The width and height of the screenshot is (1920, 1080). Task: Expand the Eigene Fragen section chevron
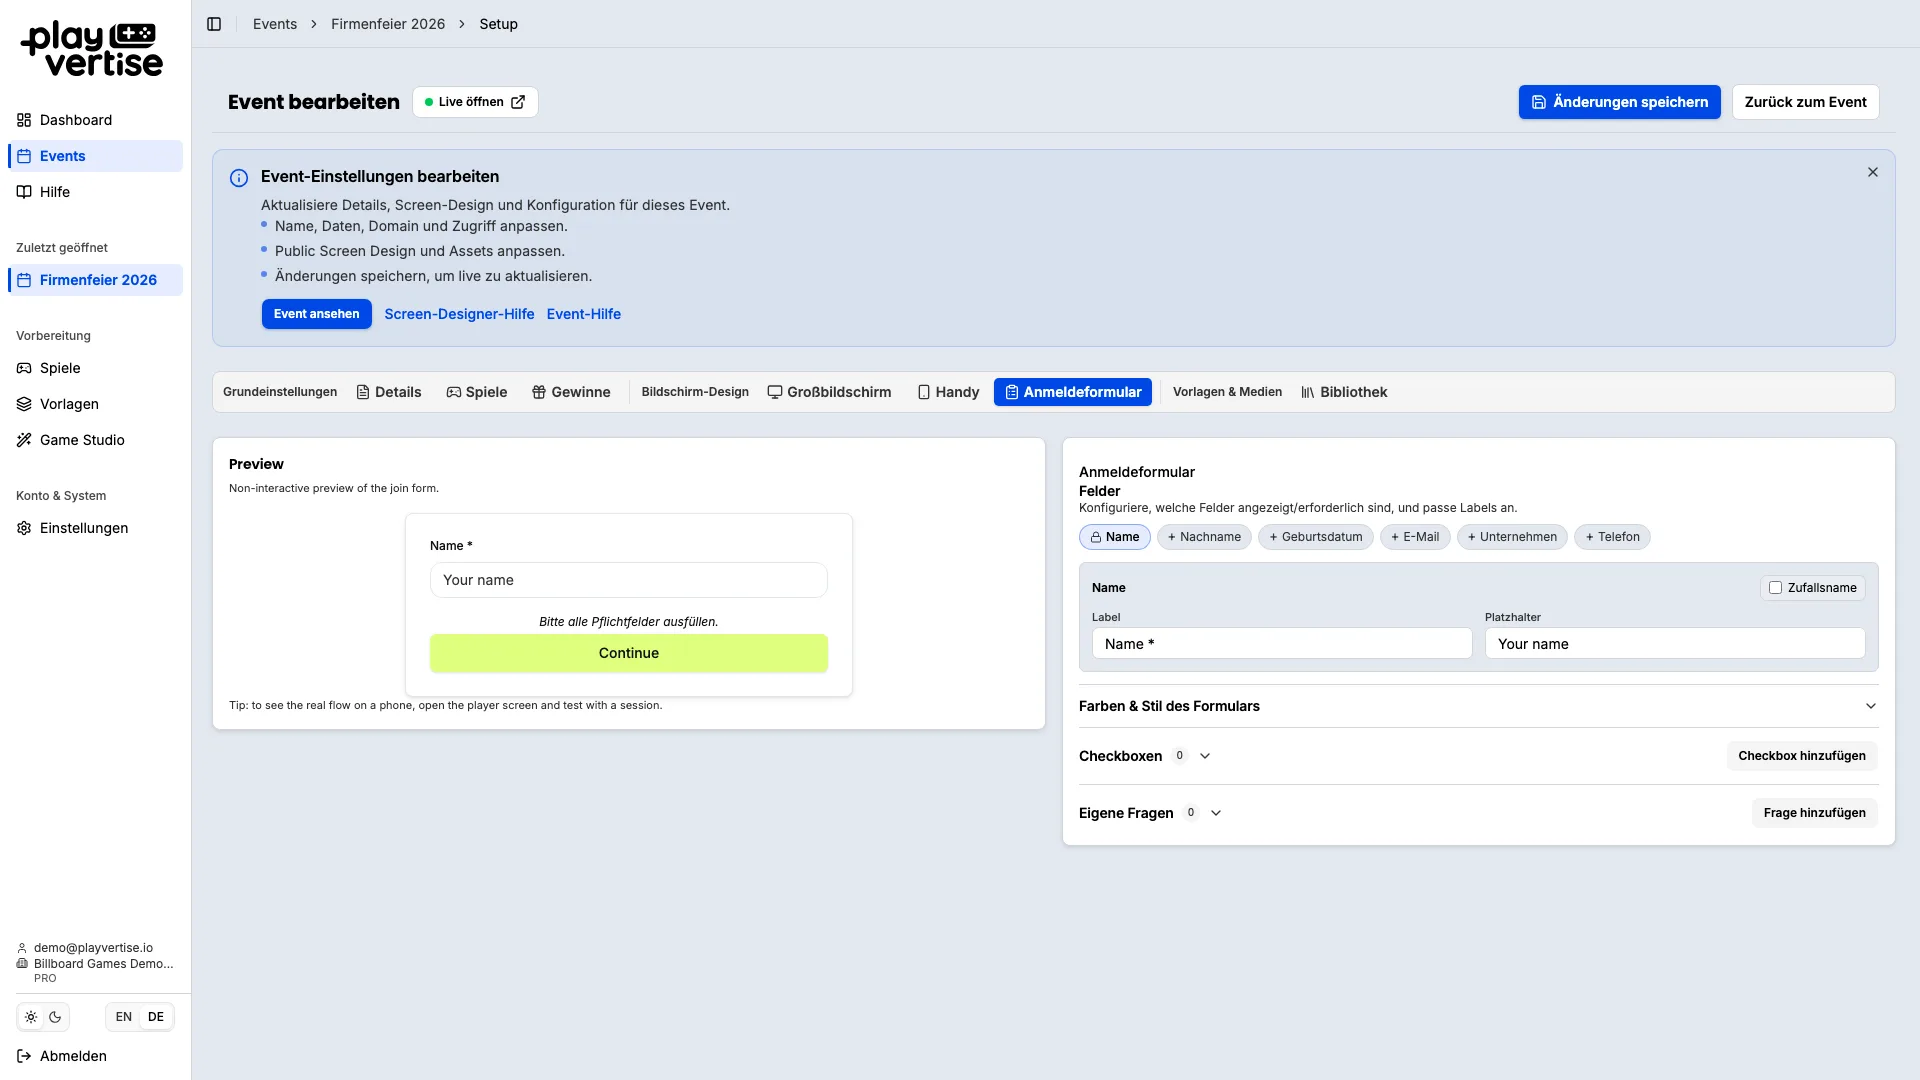[1216, 813]
